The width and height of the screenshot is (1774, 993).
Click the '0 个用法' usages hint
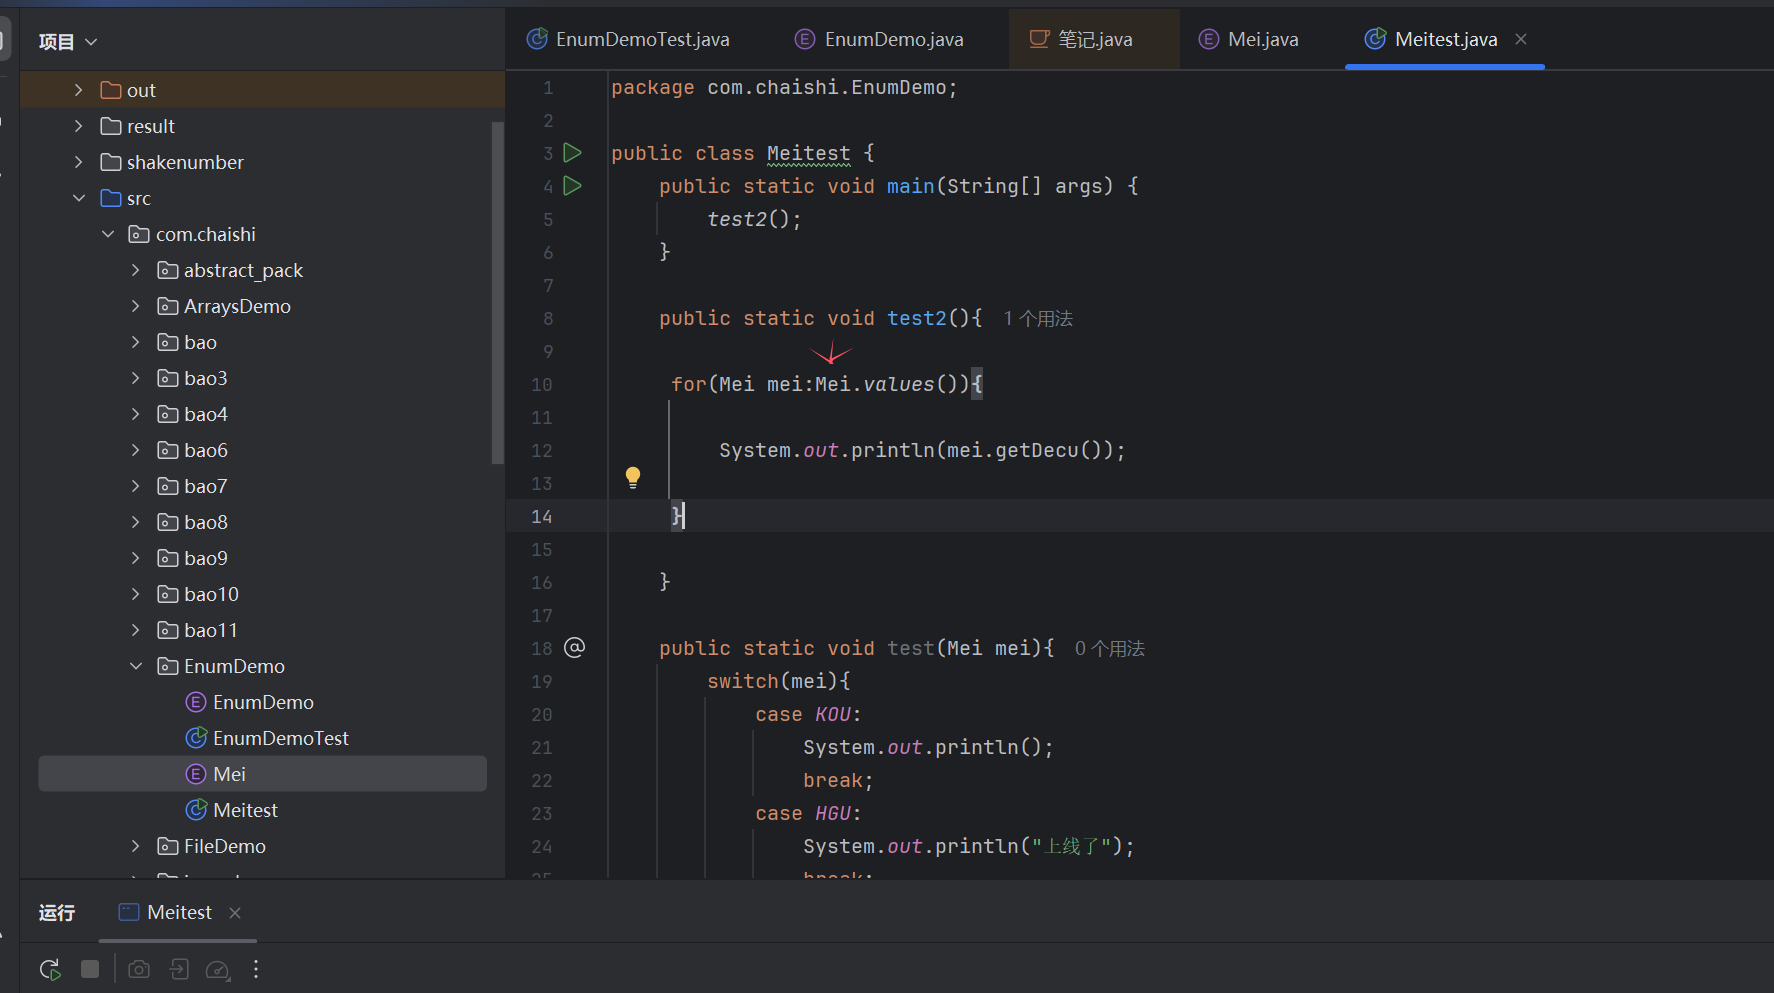[1110, 648]
